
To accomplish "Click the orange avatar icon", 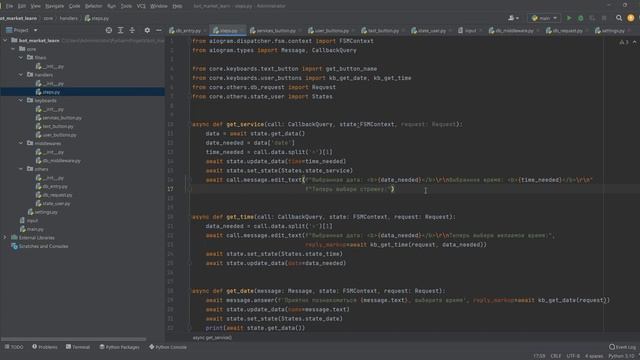I will (x=631, y=18).
